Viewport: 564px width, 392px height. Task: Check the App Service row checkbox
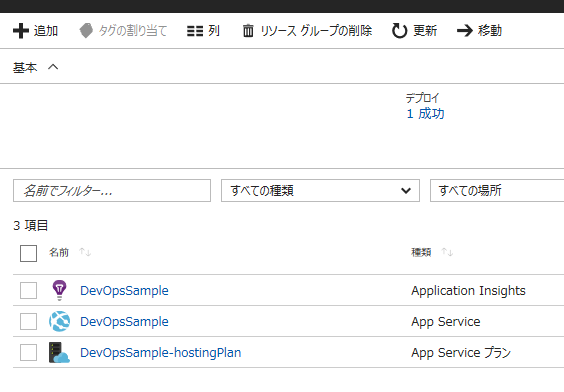[28, 321]
